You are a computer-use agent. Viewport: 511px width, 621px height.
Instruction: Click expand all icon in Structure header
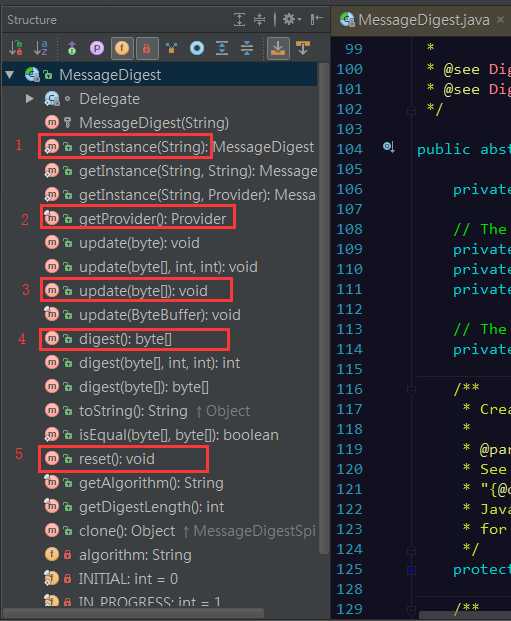(239, 19)
